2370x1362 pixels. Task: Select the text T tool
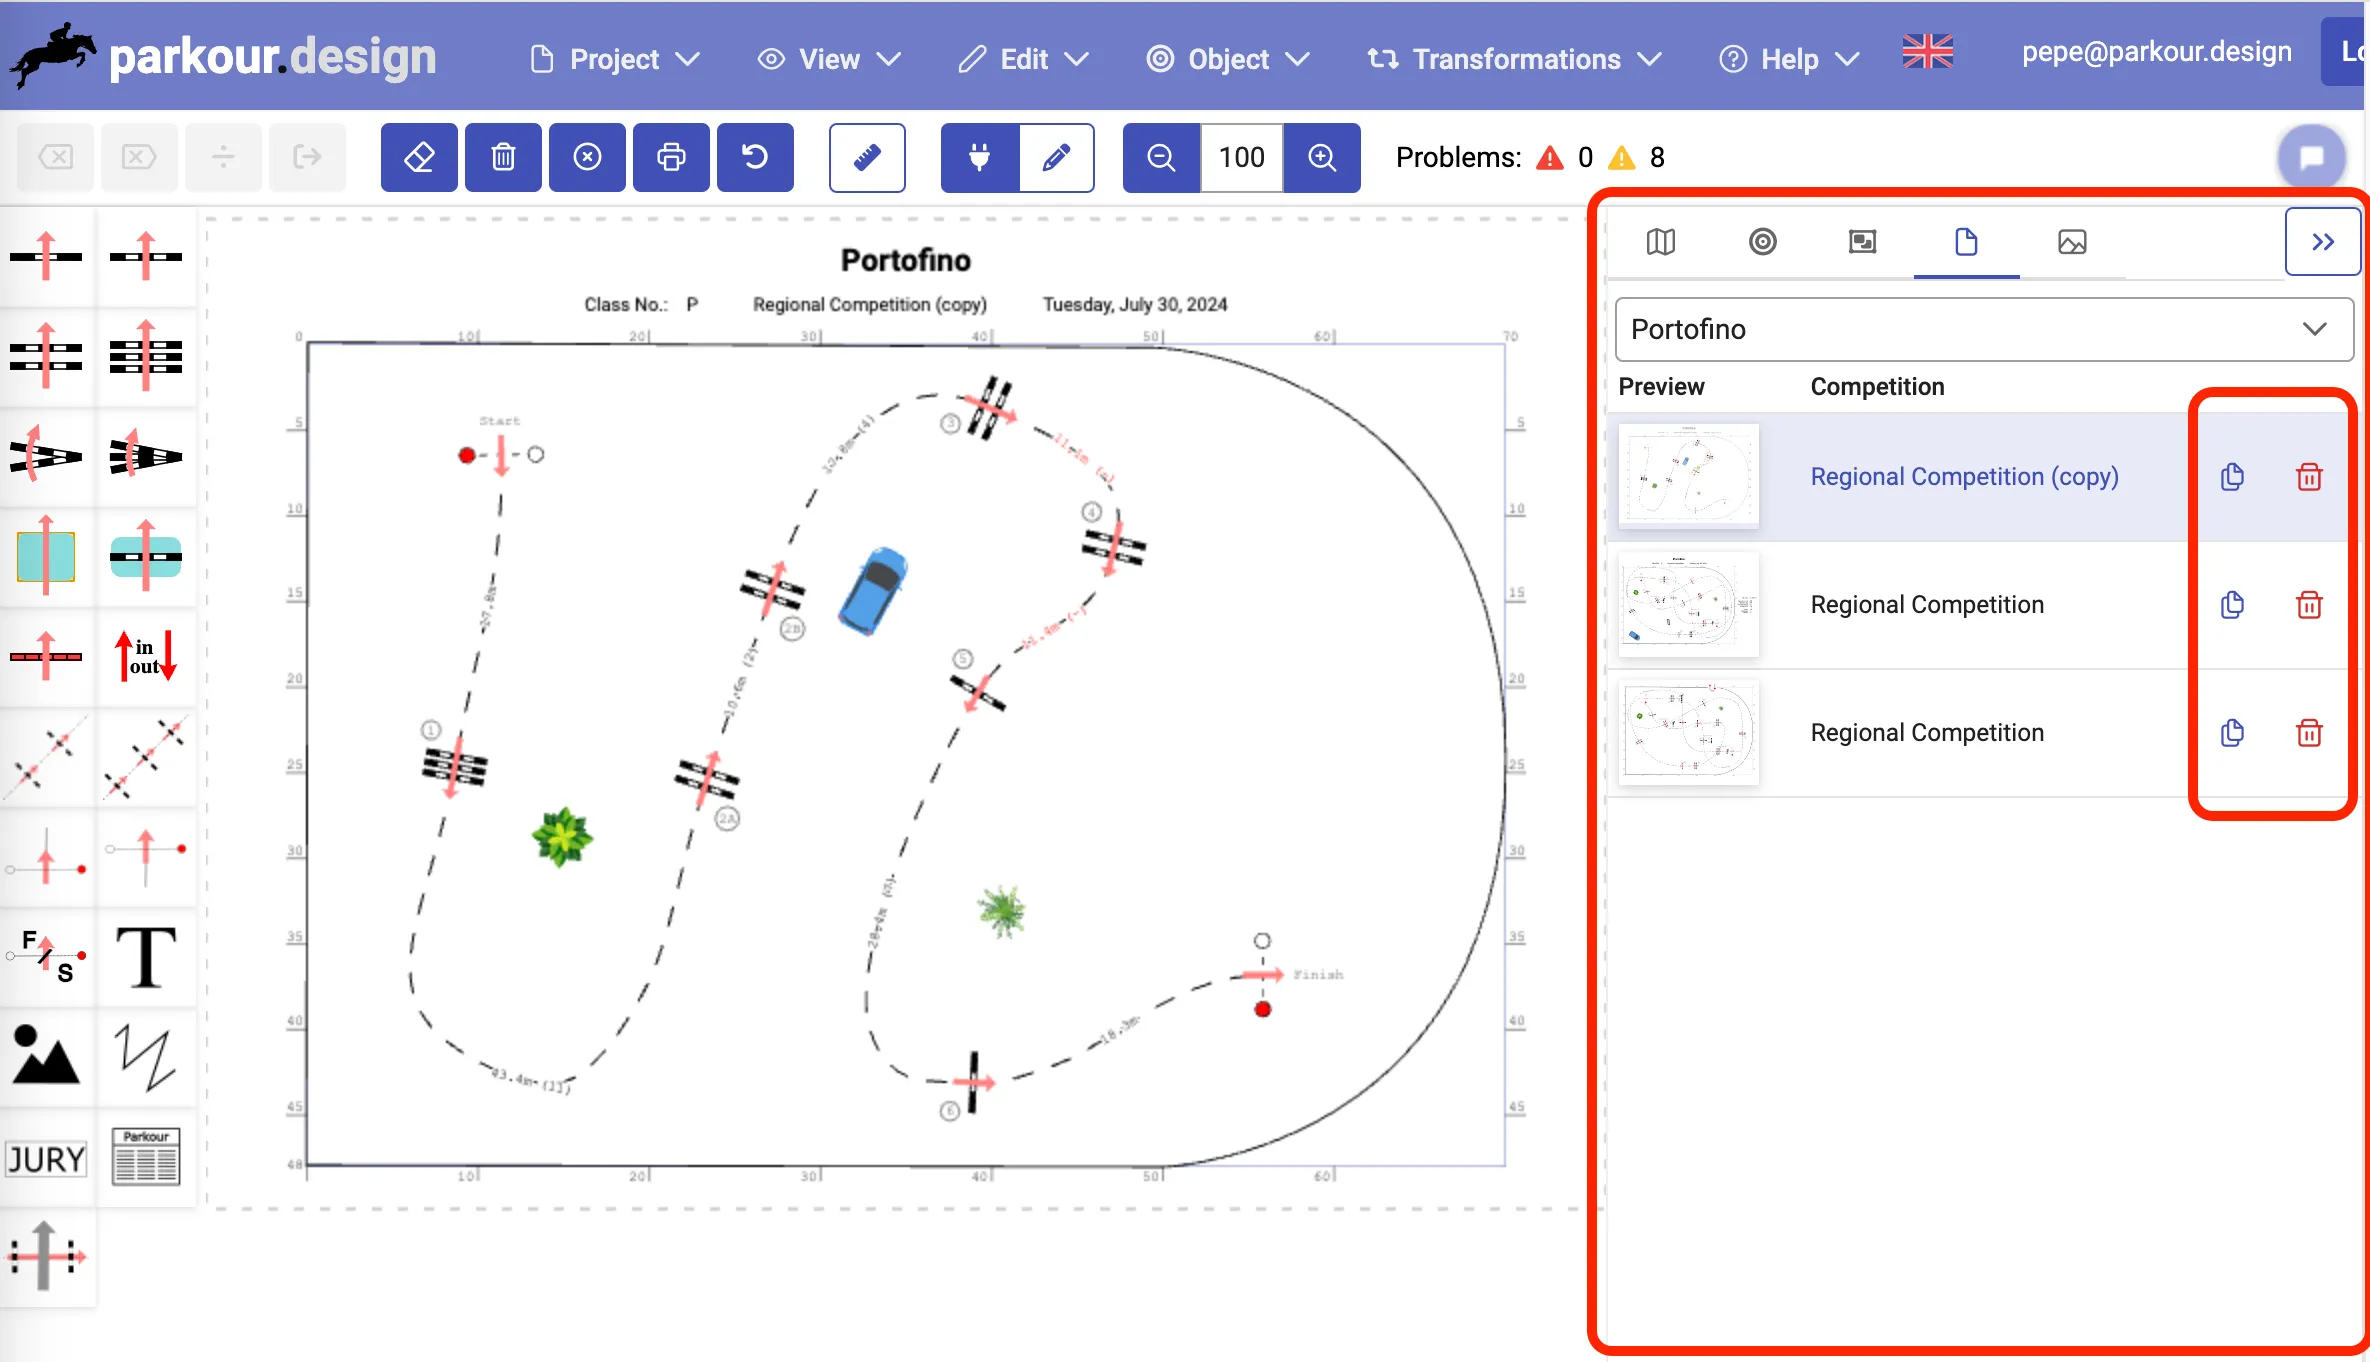pyautogui.click(x=146, y=957)
